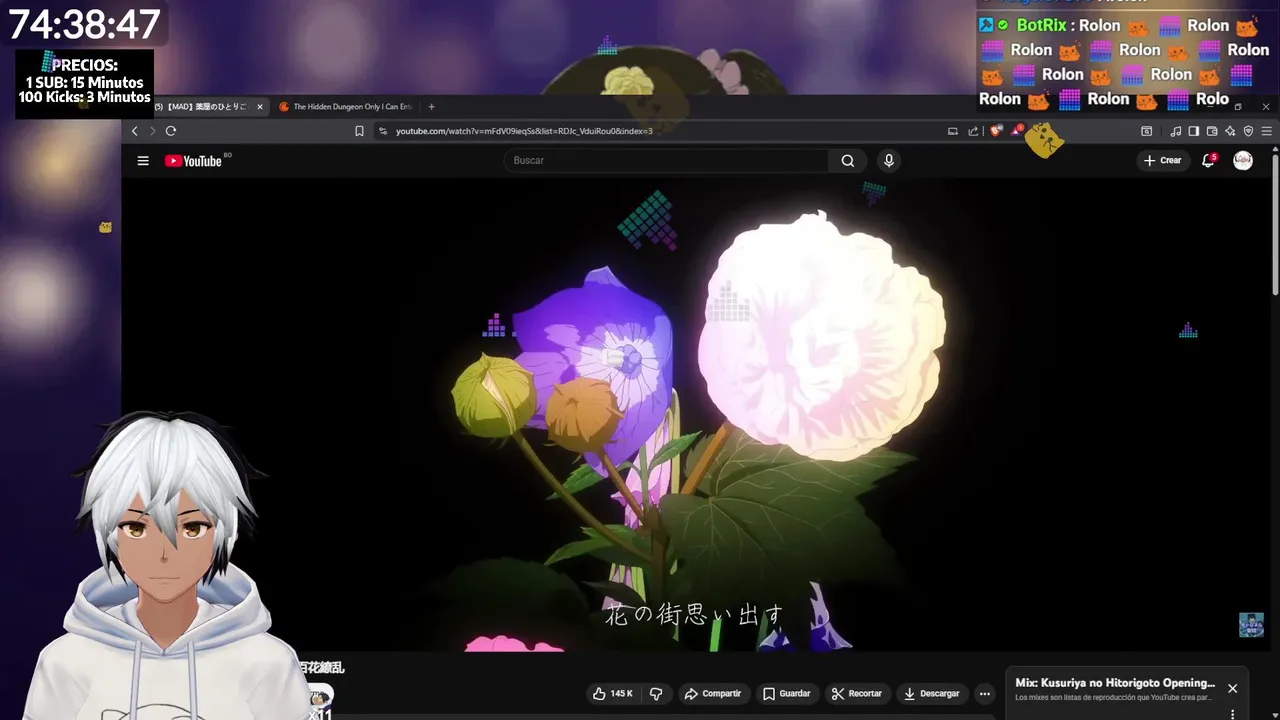Click the channel watermark in video corner
This screenshot has width=1280, height=720.
tap(1251, 625)
